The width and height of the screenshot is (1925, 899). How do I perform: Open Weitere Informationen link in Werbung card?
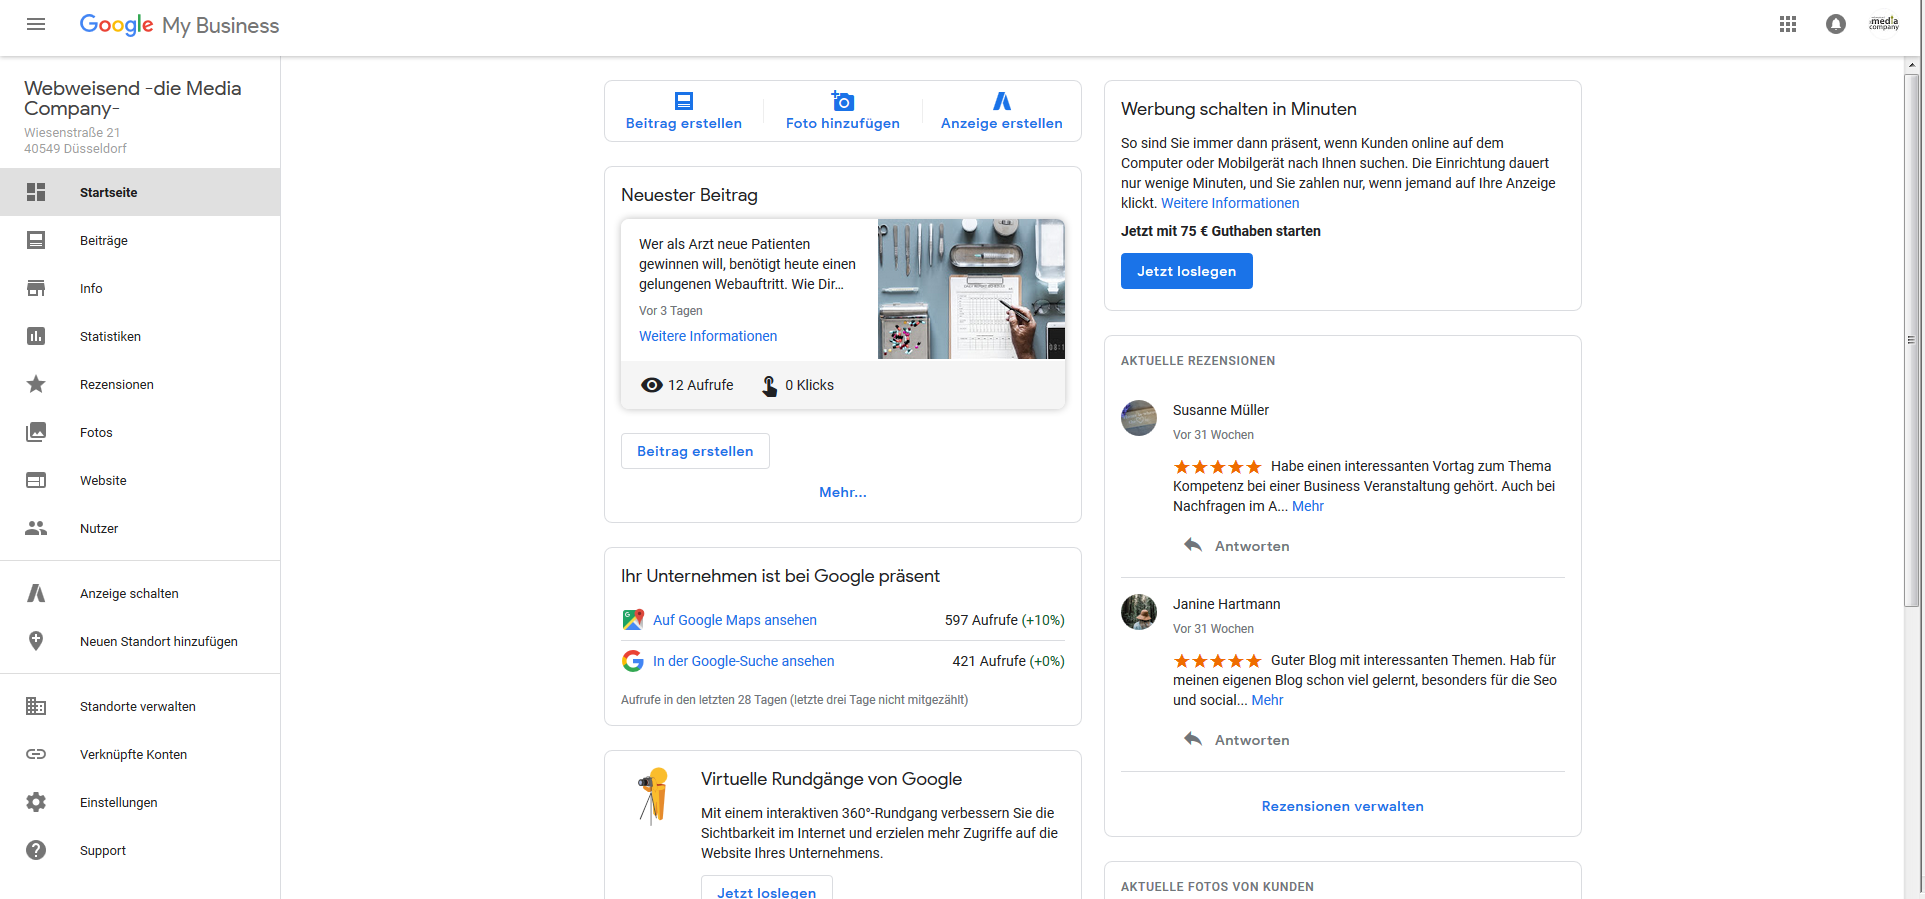1230,203
